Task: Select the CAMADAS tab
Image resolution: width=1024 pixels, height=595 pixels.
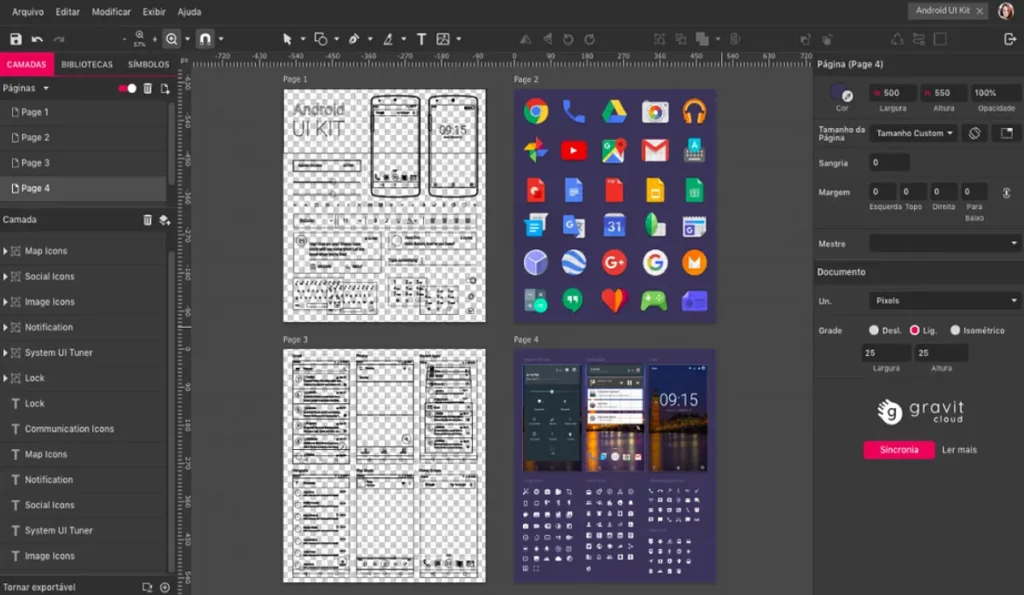Action: point(27,65)
